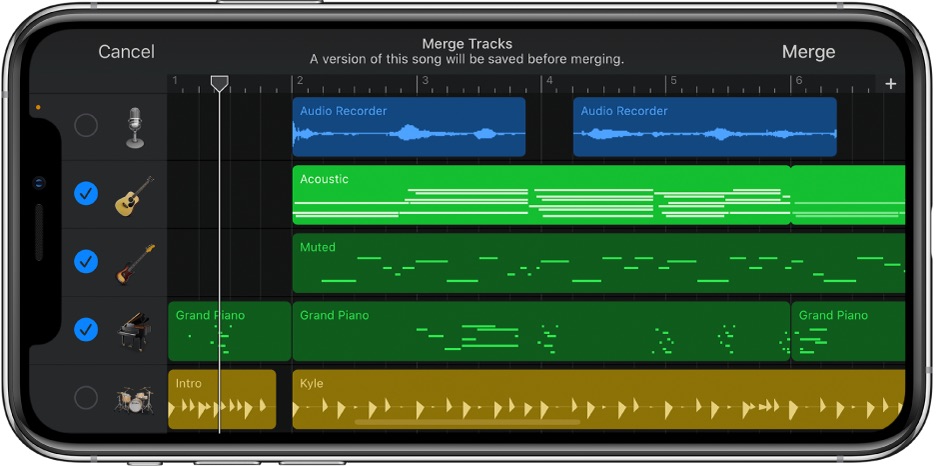This screenshot has height=466, width=936.
Task: Select the Kyle drummer region
Action: point(599,399)
